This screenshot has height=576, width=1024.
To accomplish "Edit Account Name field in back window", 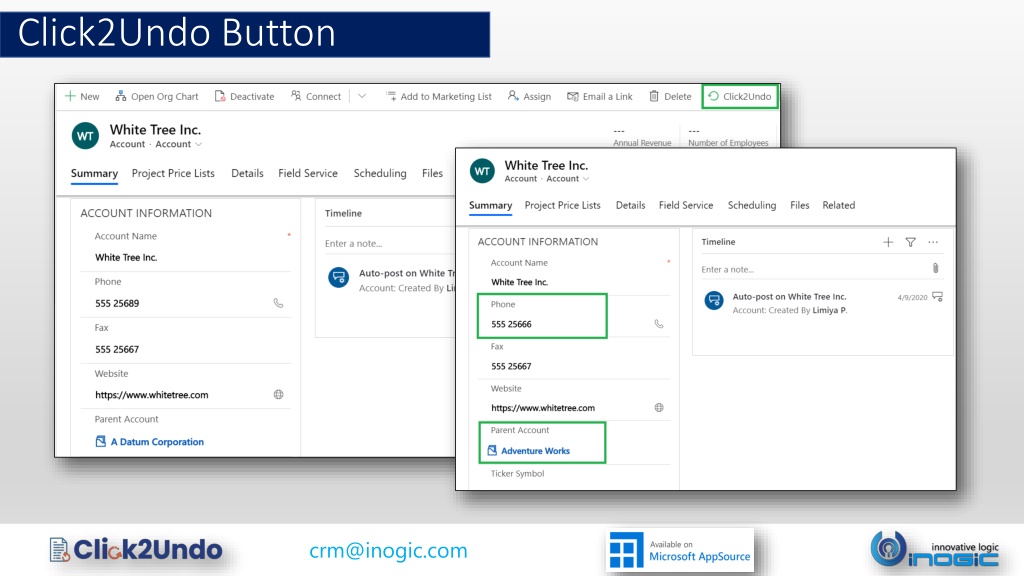I will [185, 257].
